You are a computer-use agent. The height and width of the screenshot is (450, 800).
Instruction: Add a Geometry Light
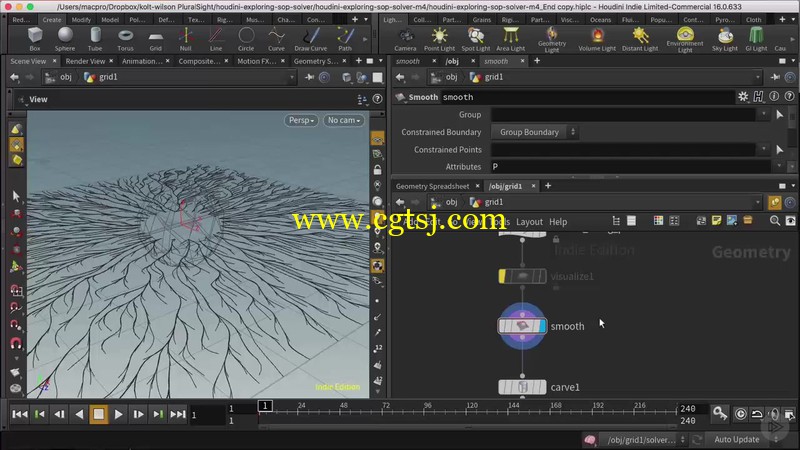tap(552, 40)
